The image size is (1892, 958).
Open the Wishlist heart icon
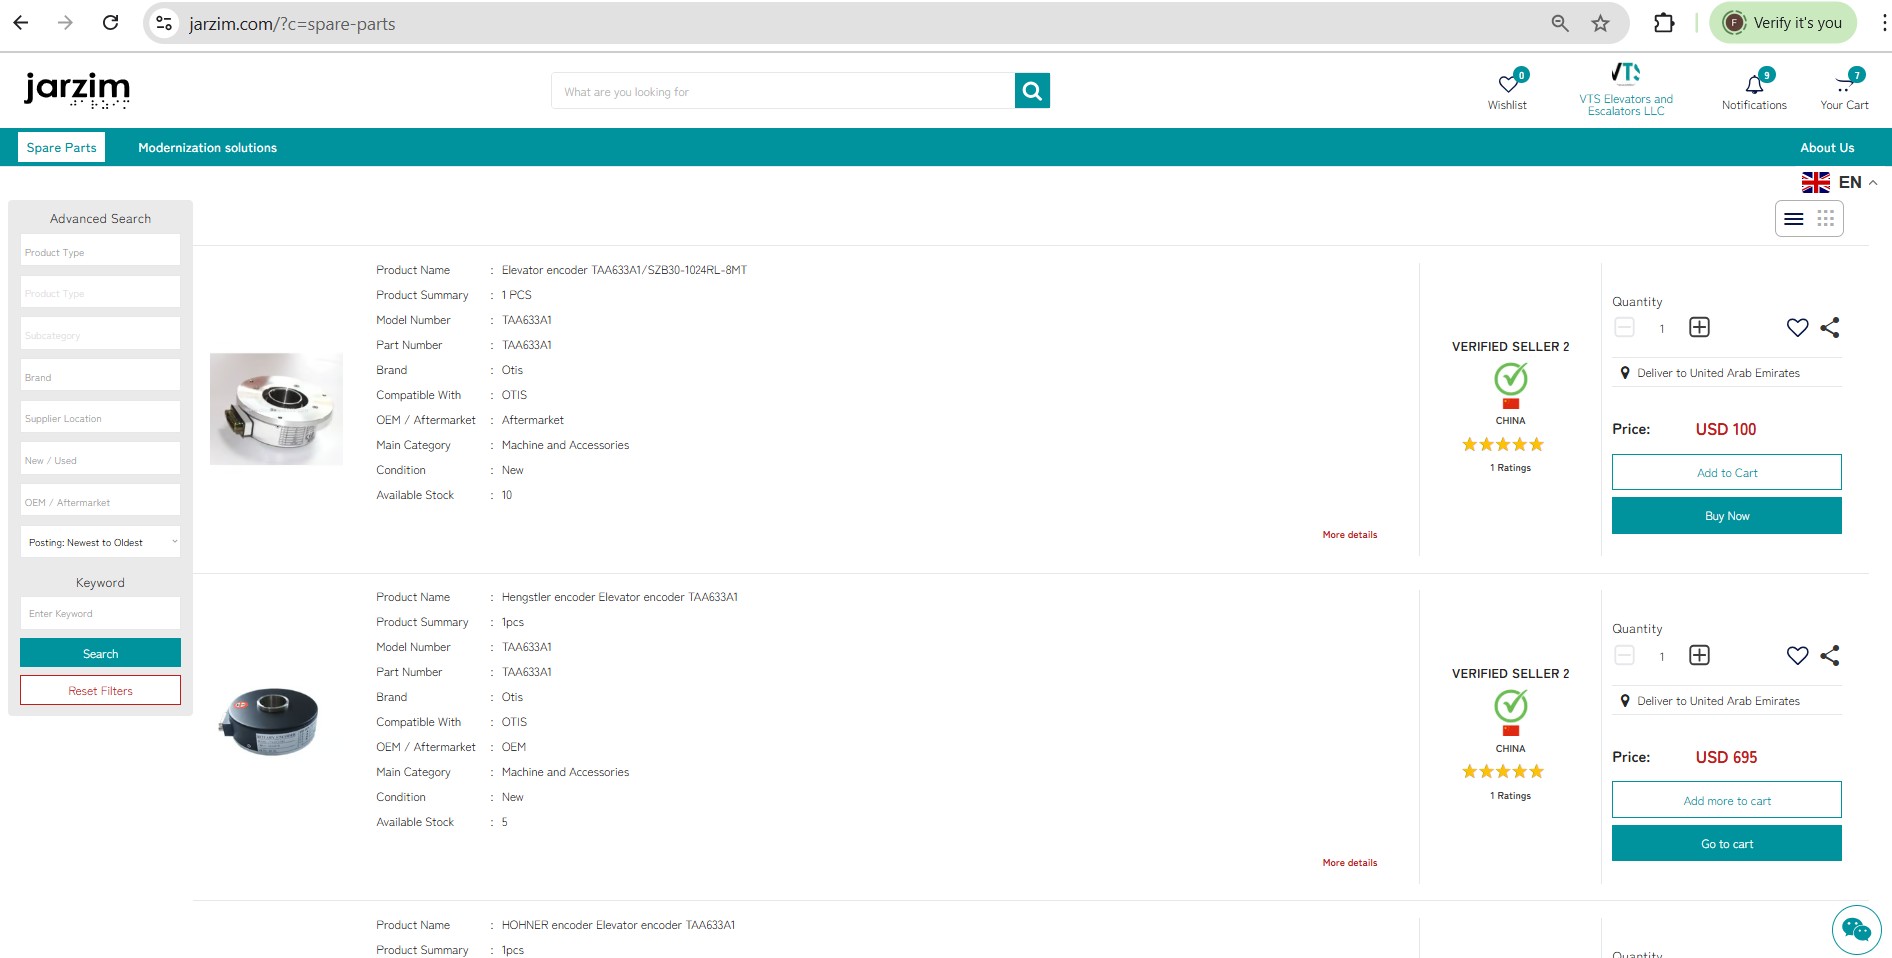point(1507,85)
